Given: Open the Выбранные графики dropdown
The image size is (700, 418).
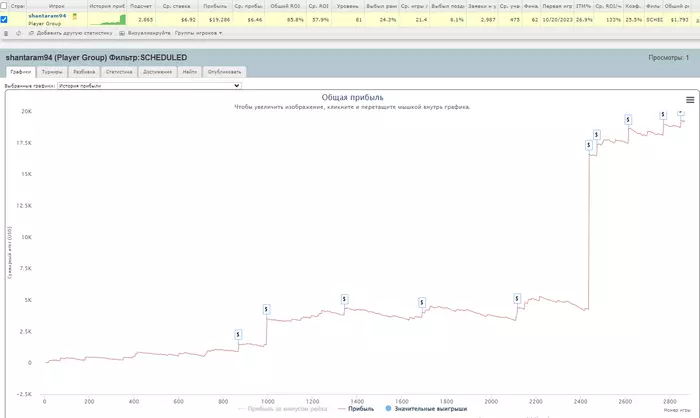Looking at the screenshot, I should tap(149, 85).
